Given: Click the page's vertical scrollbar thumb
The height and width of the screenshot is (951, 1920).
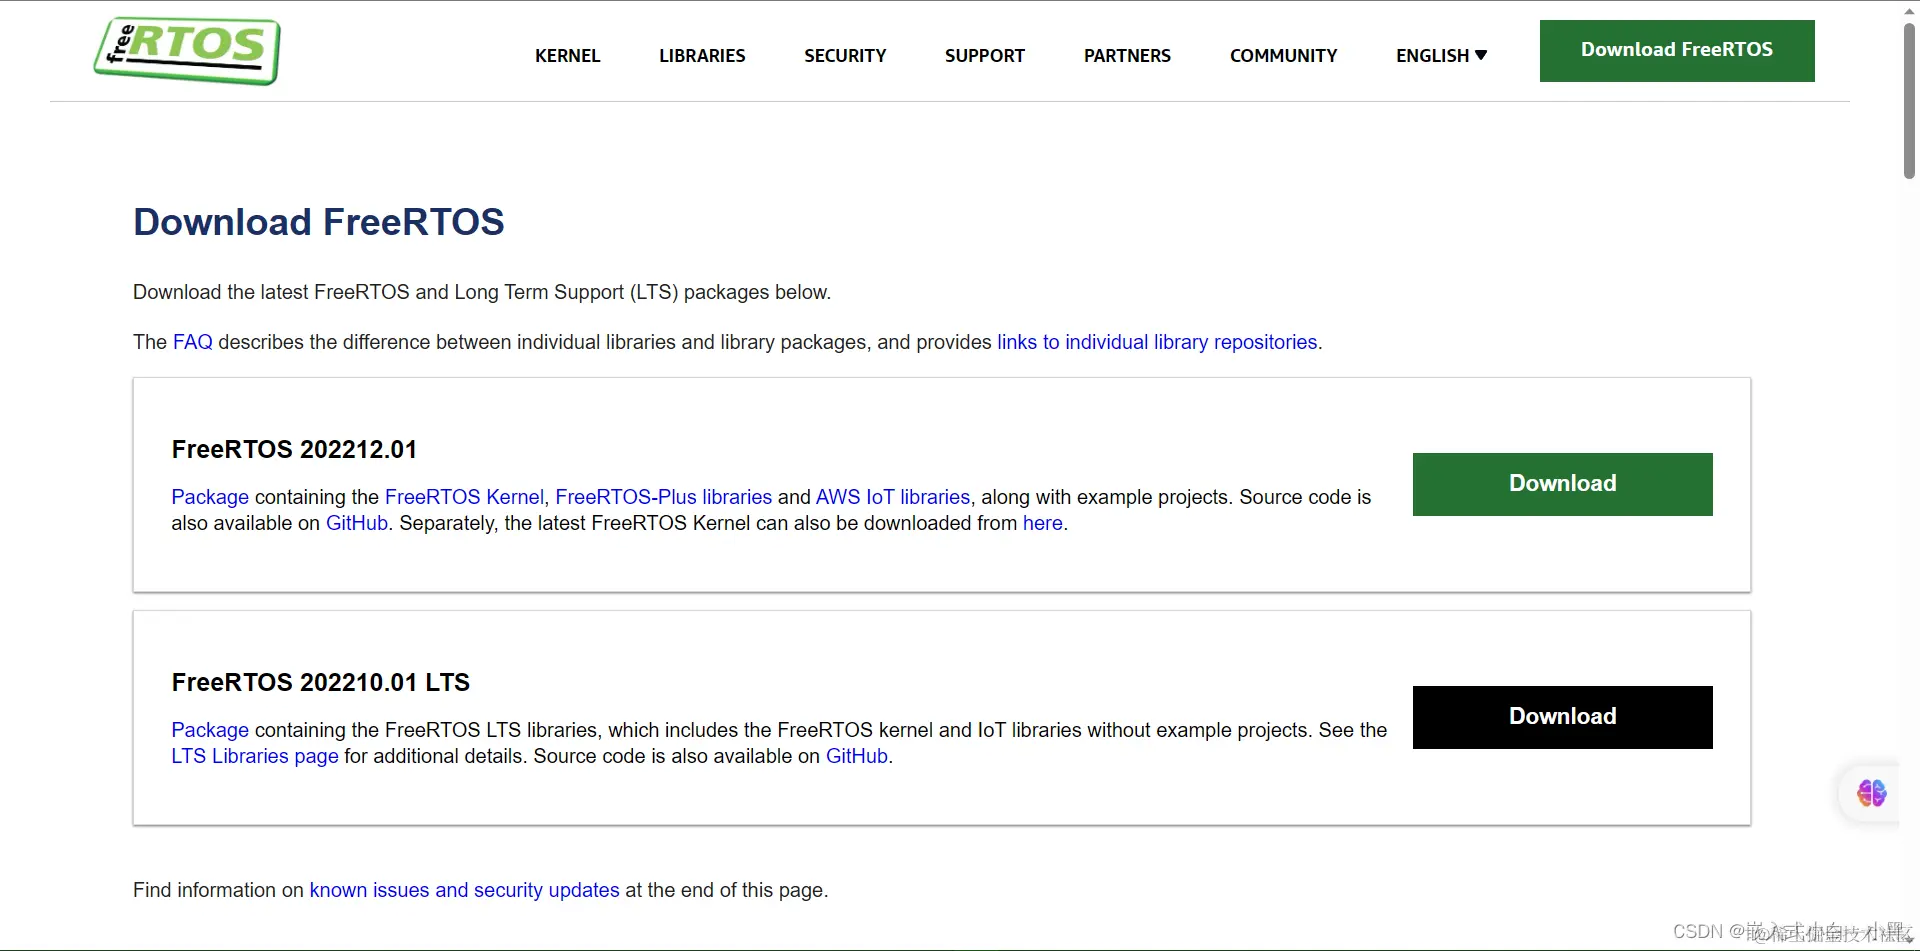Looking at the screenshot, I should (1909, 100).
